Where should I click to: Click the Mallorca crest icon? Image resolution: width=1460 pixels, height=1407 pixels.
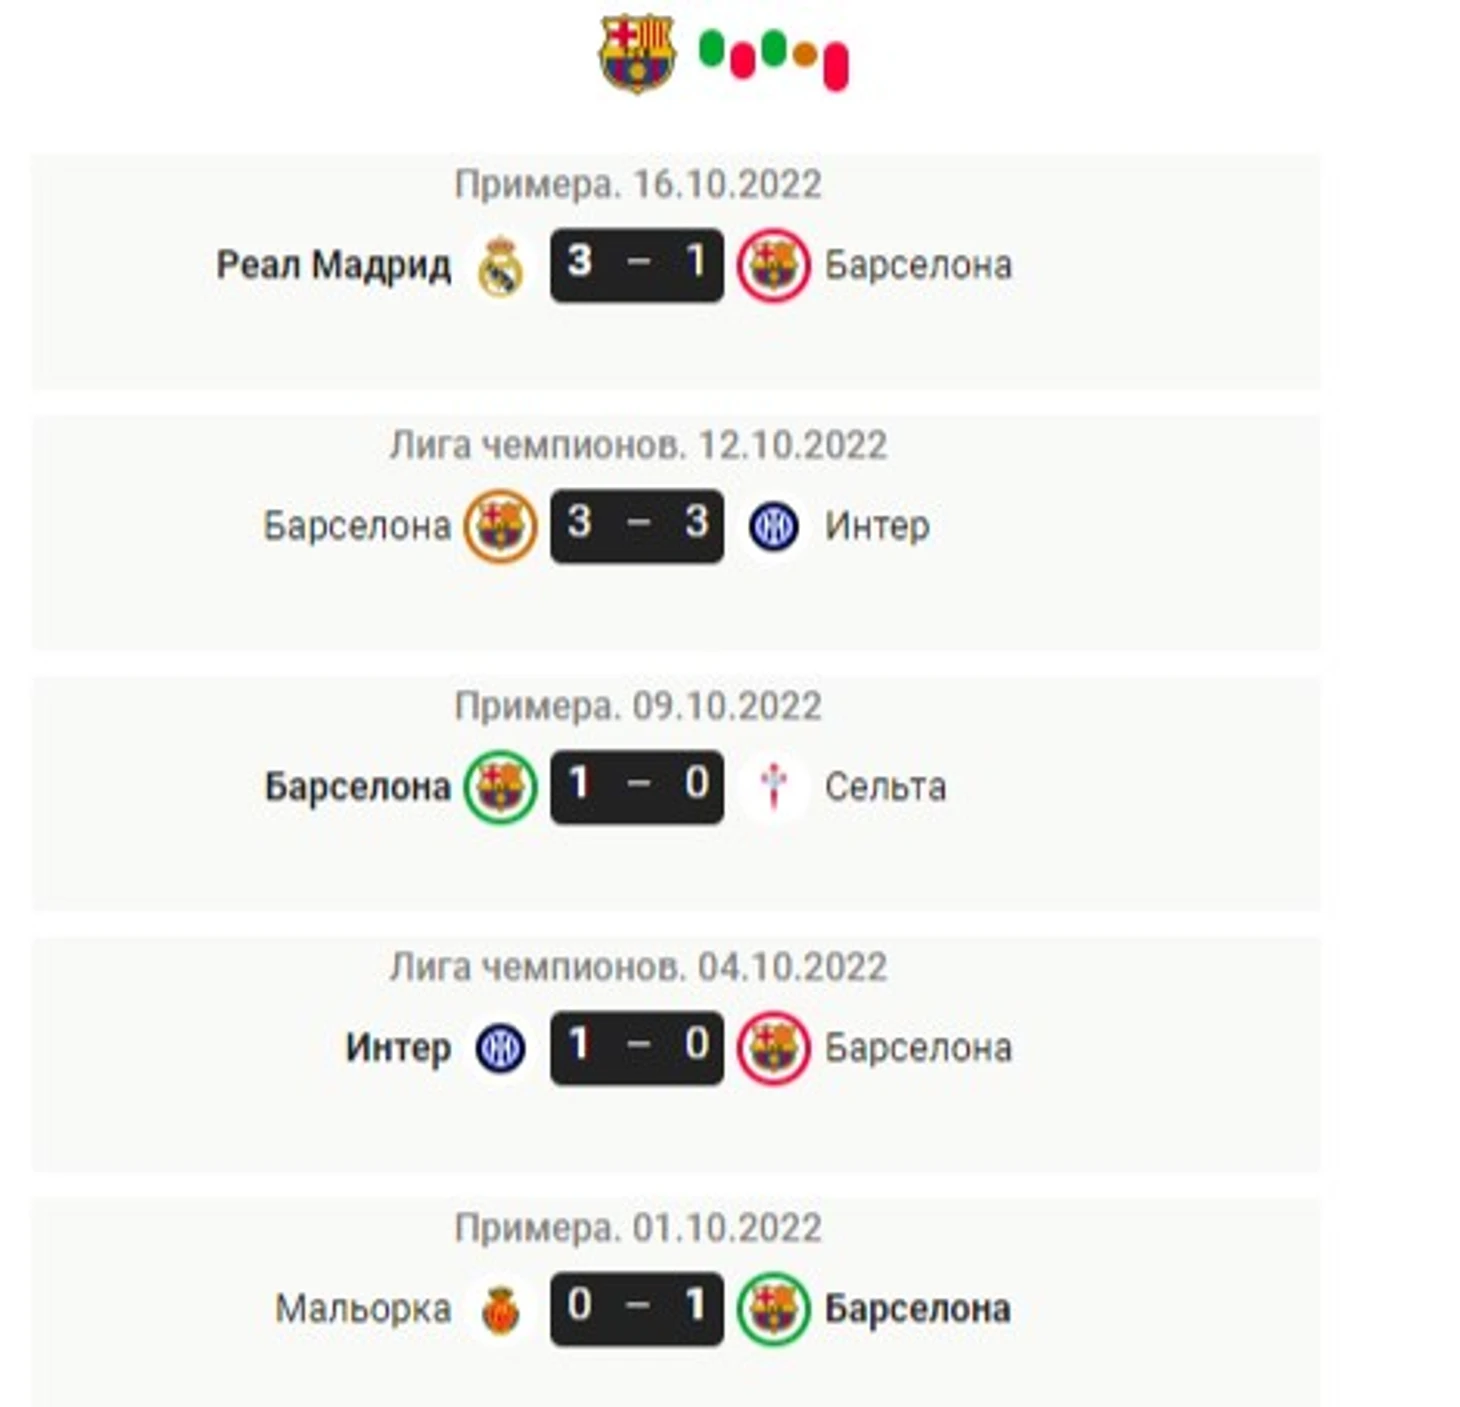click(501, 1309)
